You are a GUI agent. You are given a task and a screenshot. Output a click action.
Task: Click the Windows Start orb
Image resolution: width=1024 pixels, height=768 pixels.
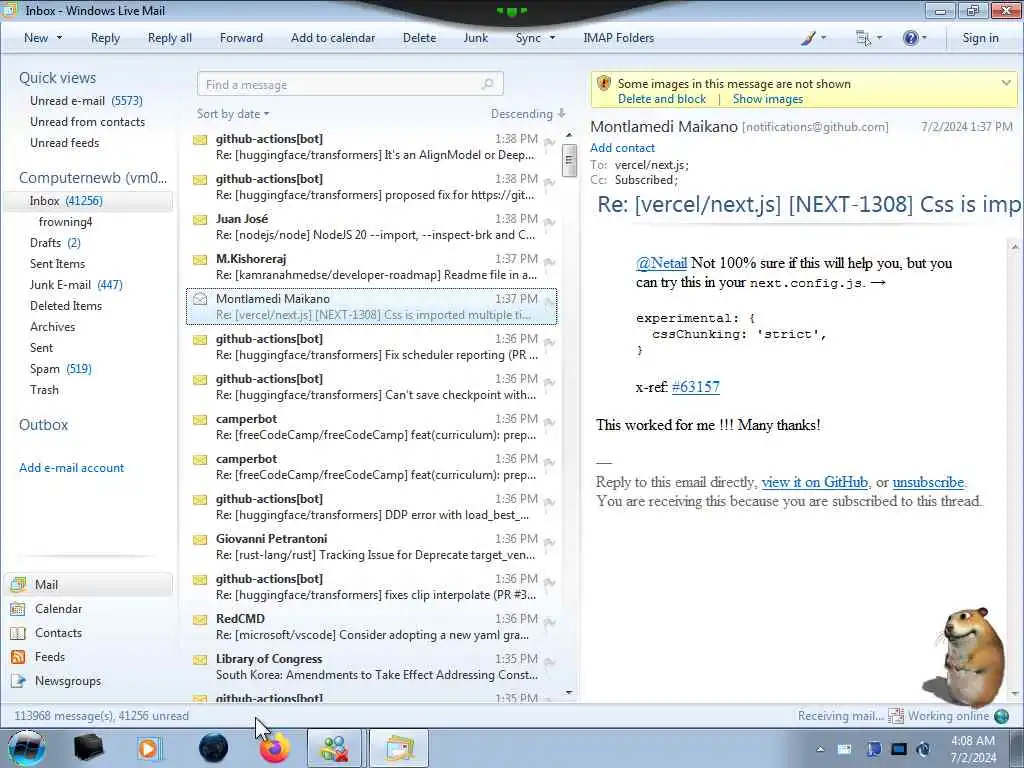pos(27,748)
